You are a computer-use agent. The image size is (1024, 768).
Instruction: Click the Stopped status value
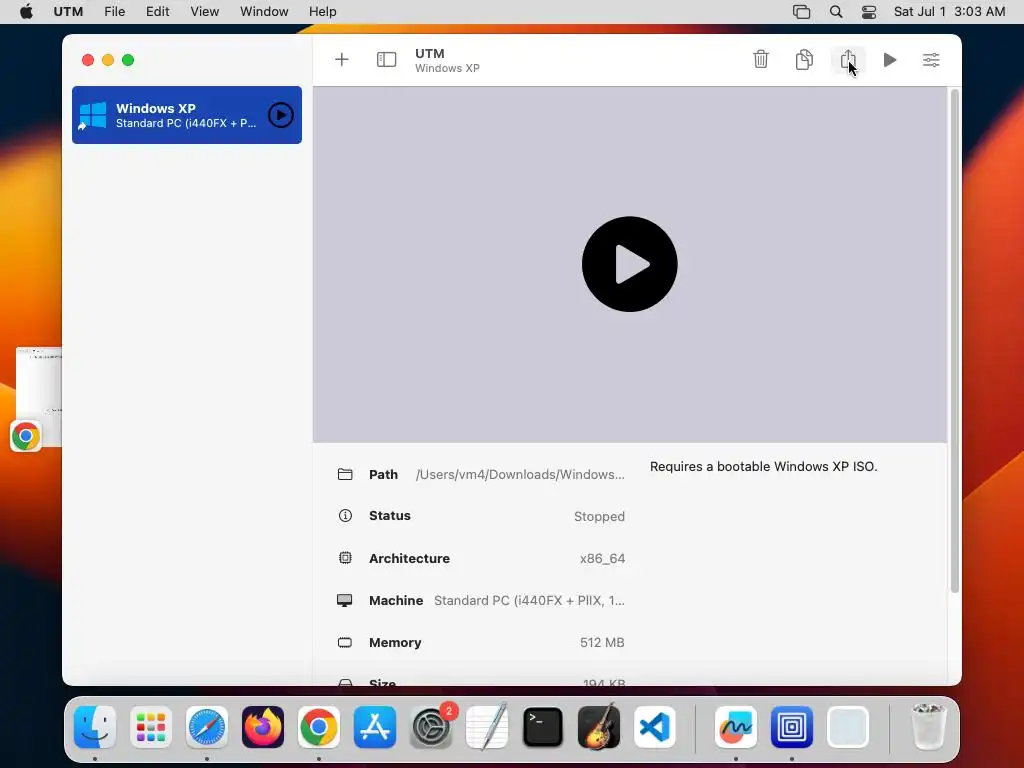(x=600, y=517)
